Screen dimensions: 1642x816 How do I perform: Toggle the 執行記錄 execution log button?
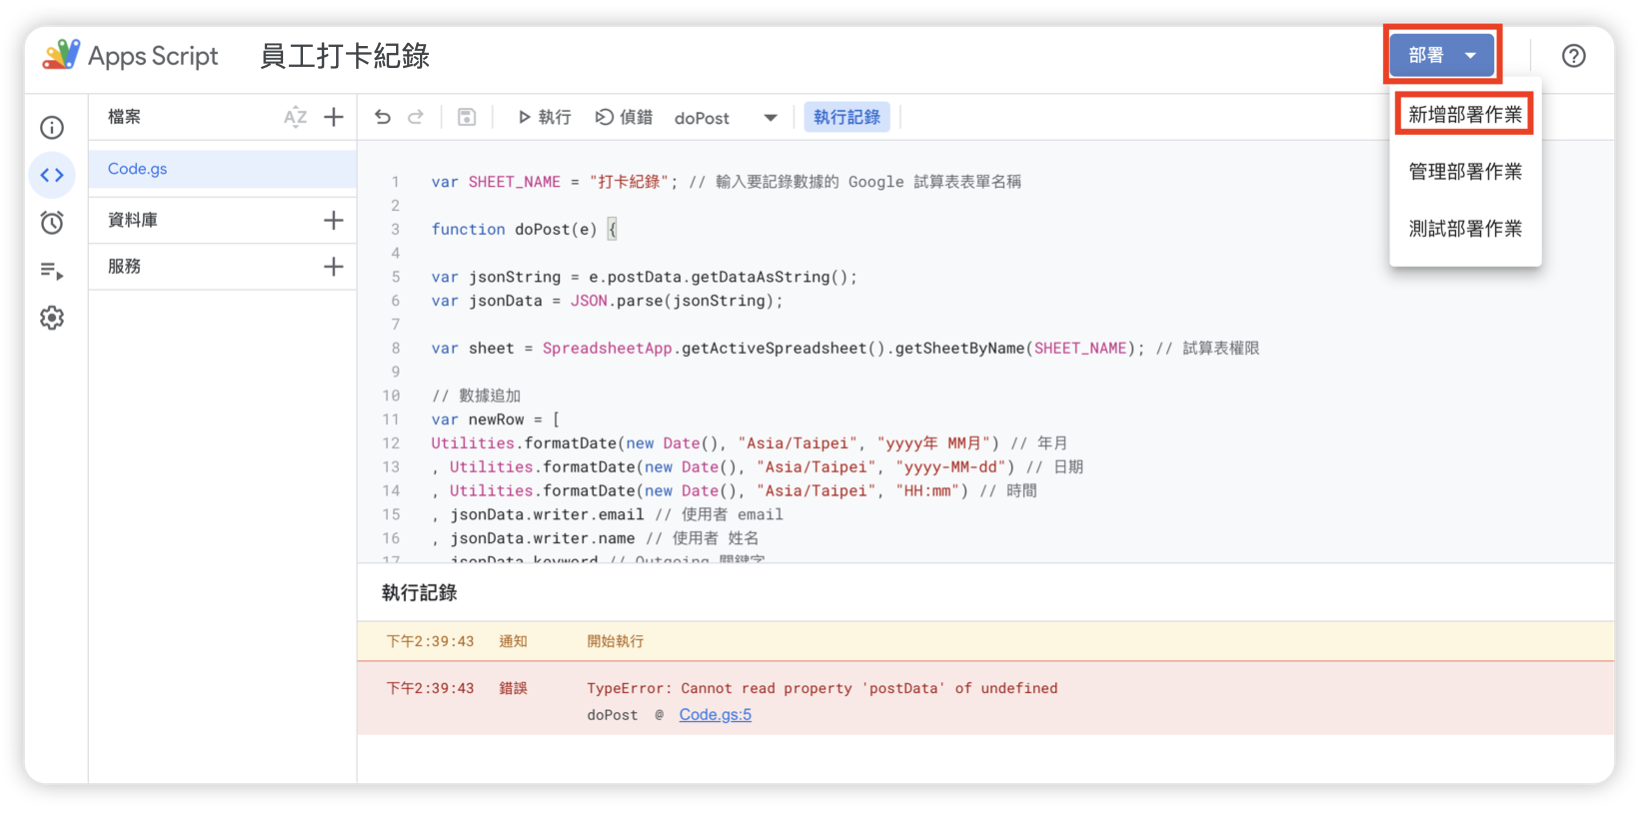[846, 117]
